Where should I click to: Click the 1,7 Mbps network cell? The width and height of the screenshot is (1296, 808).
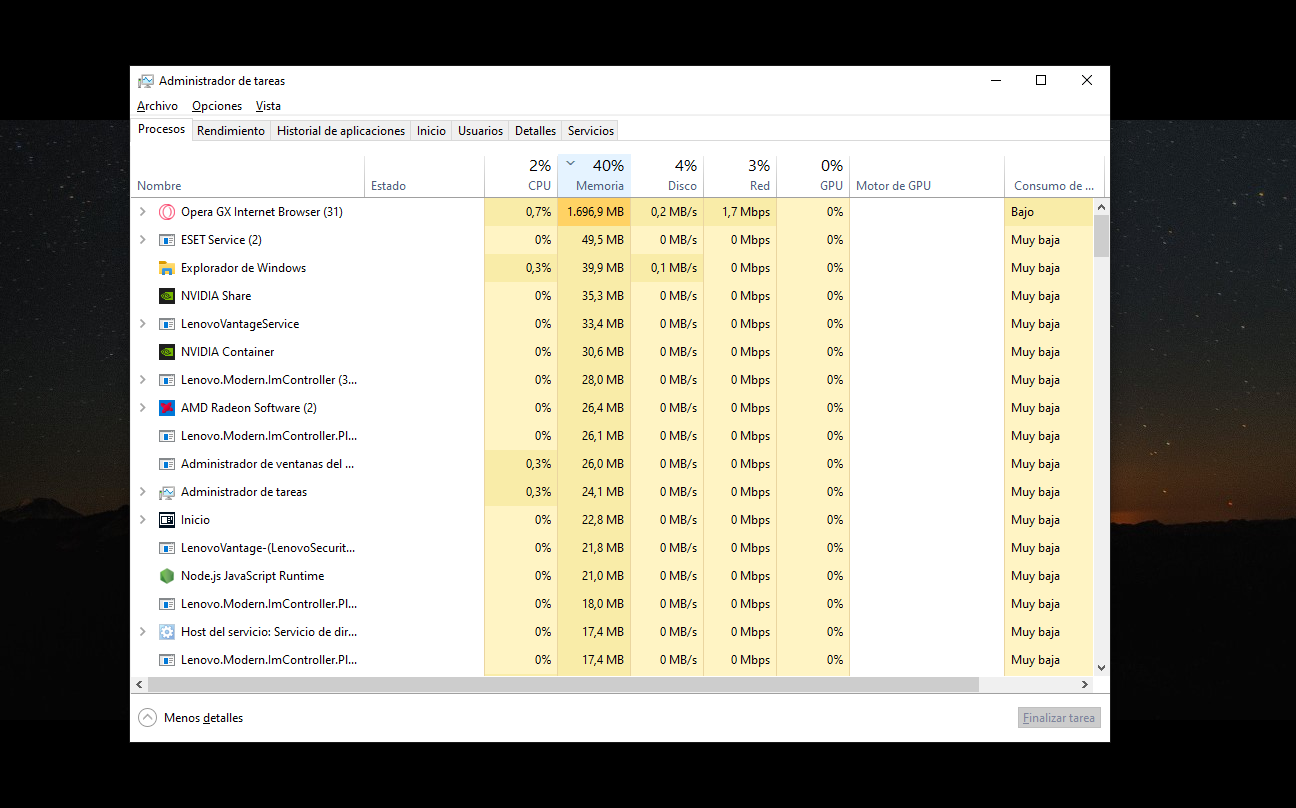tap(740, 212)
